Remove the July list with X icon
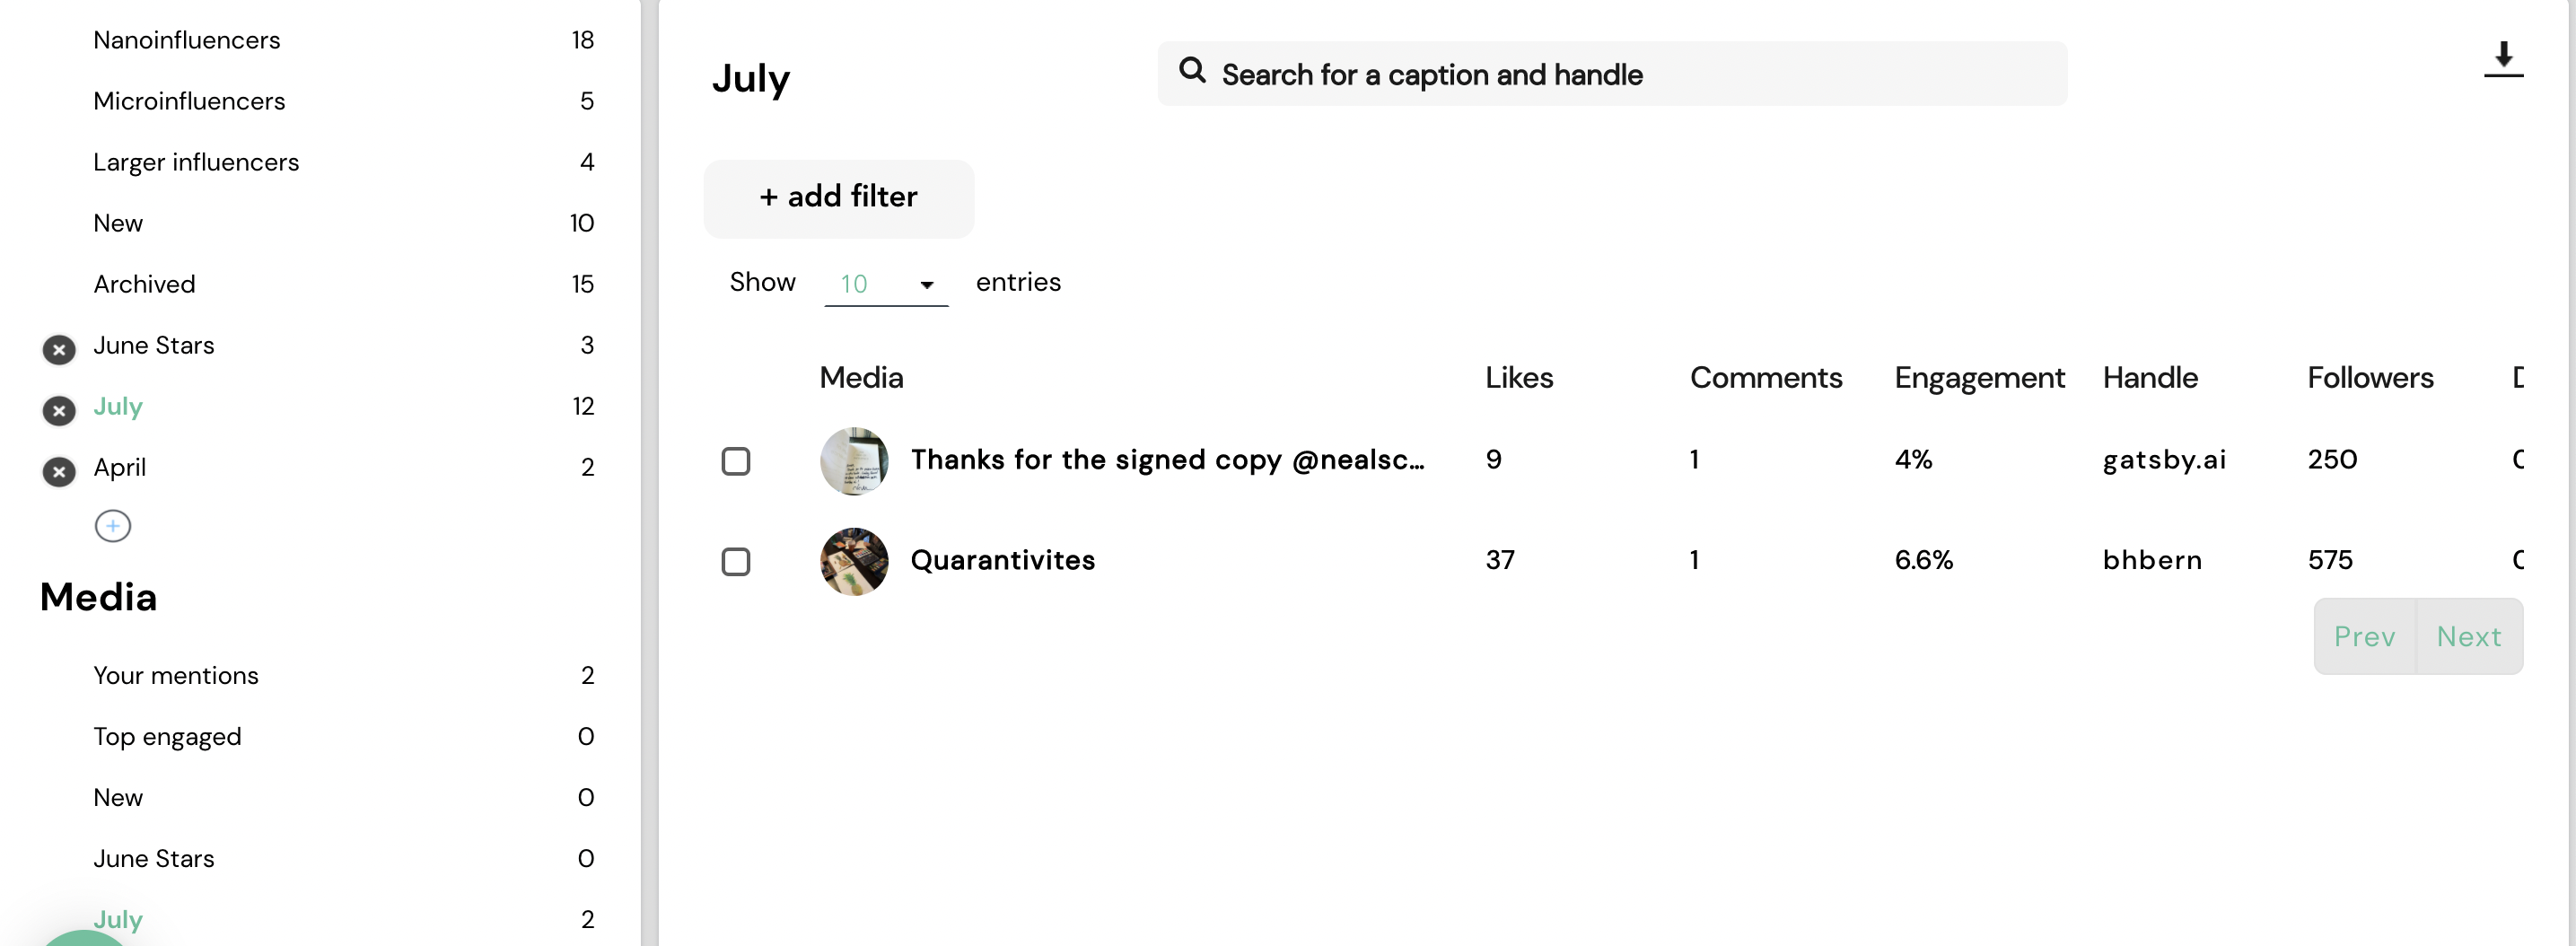This screenshot has height=946, width=2576. click(59, 411)
